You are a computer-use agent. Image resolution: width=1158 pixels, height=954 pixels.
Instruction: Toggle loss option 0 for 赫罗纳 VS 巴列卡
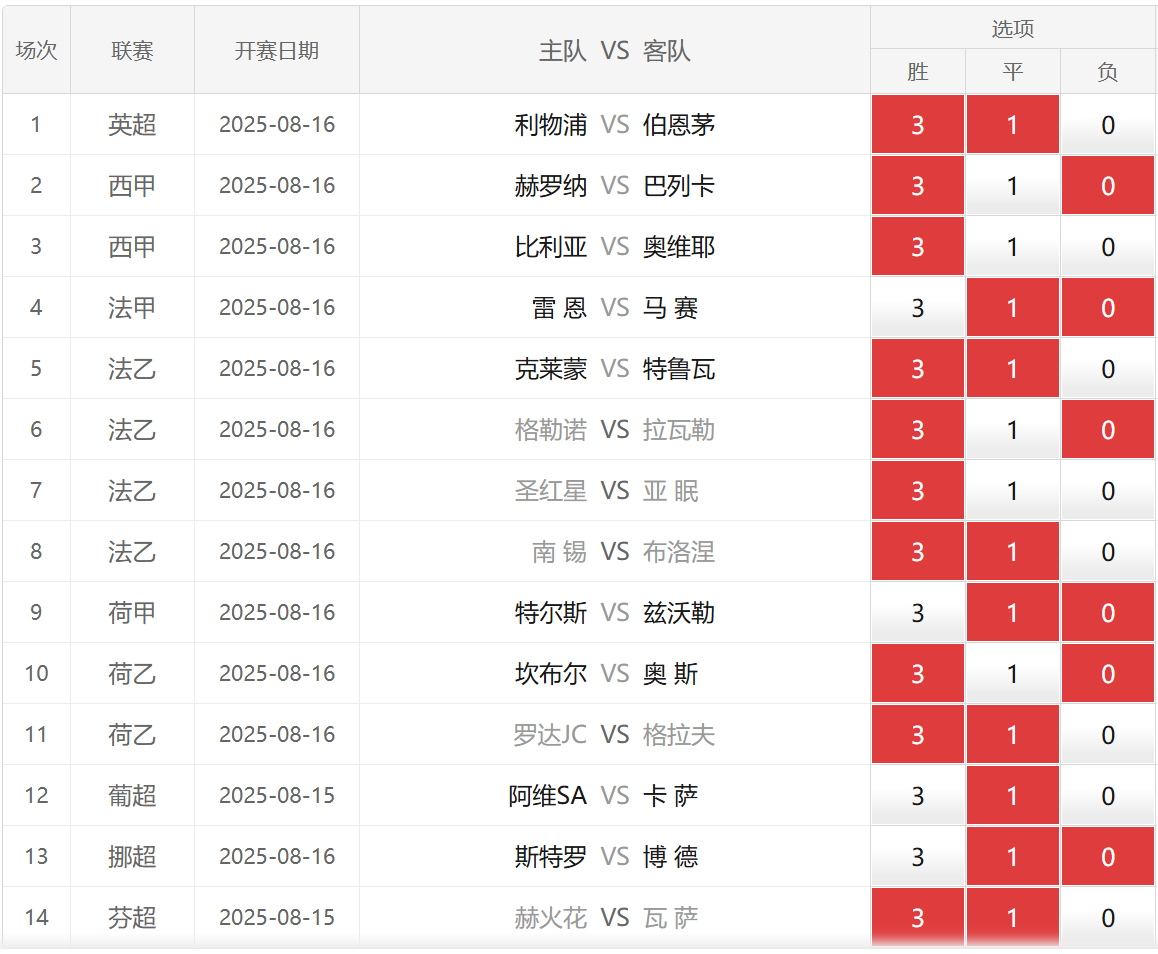1108,185
